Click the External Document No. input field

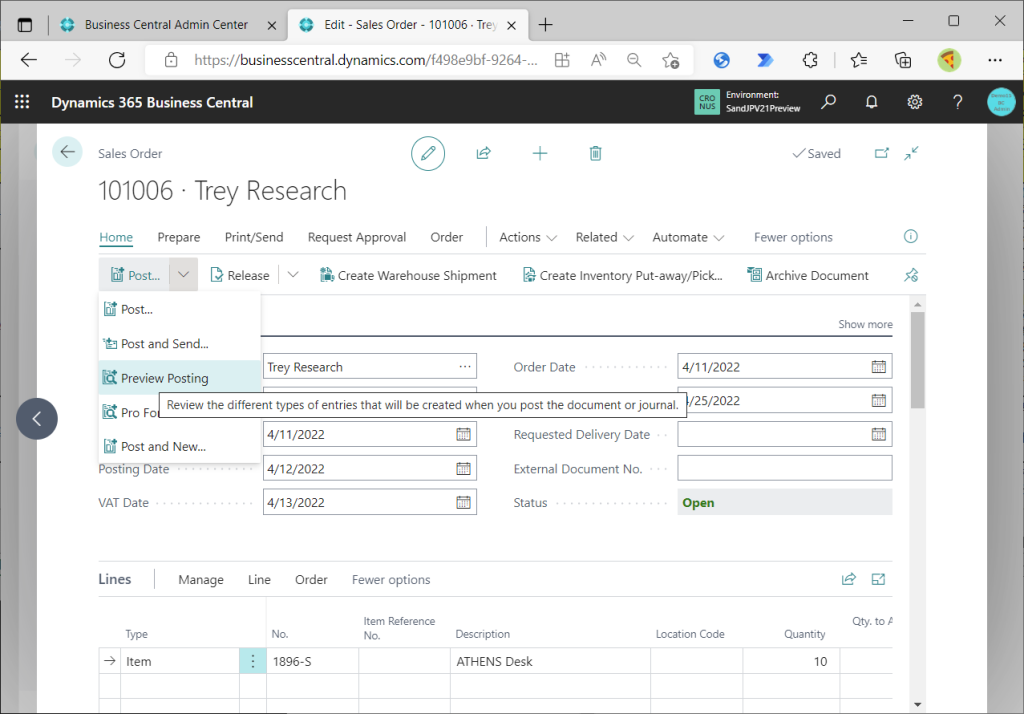tap(784, 468)
